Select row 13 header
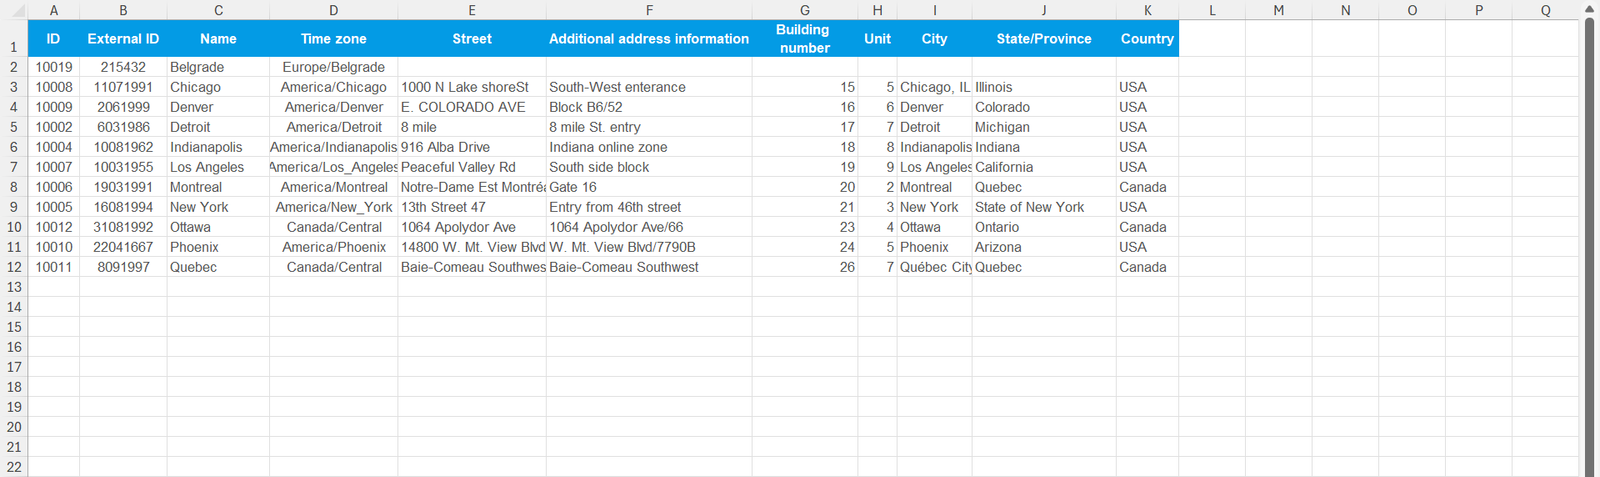The width and height of the screenshot is (1600, 477). pos(14,287)
